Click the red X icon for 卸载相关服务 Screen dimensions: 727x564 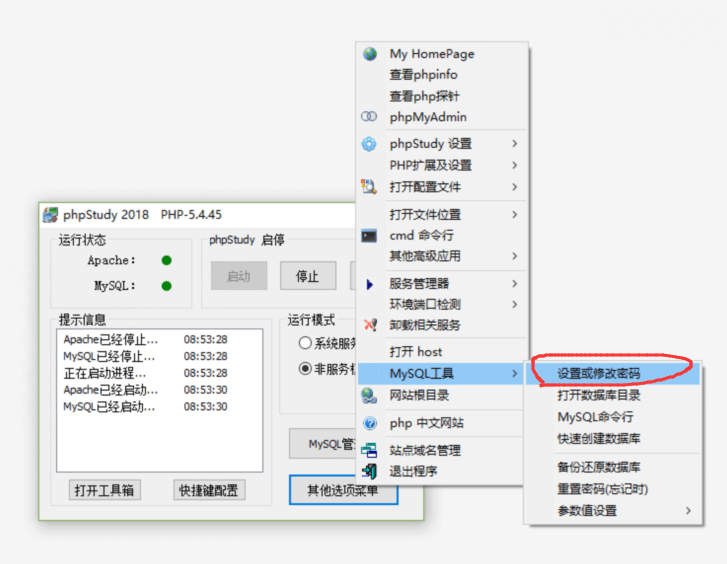click(x=370, y=325)
